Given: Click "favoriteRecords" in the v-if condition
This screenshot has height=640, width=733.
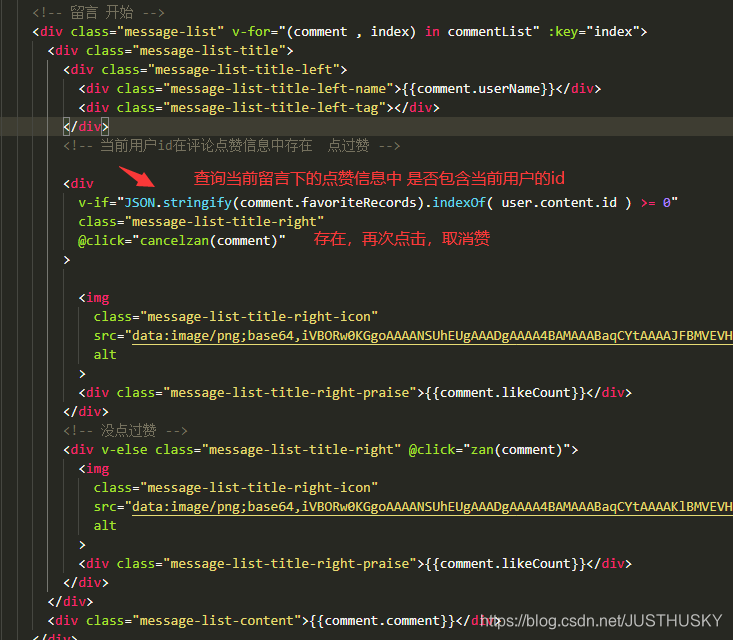Looking at the screenshot, I should tap(359, 202).
